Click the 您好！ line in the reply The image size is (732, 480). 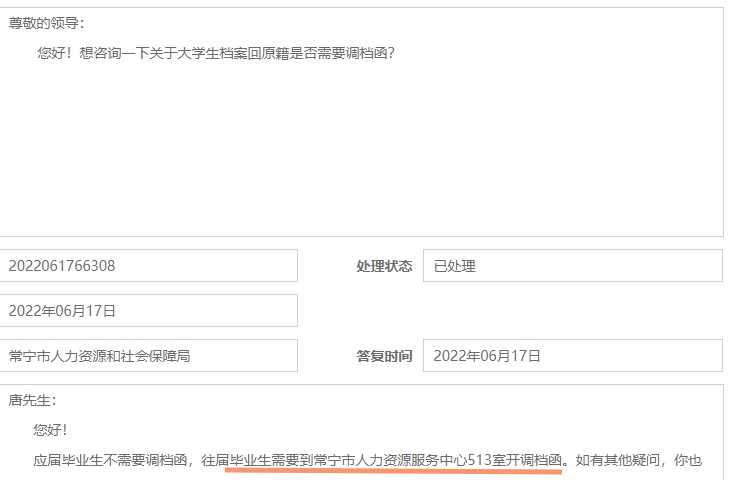[50, 430]
